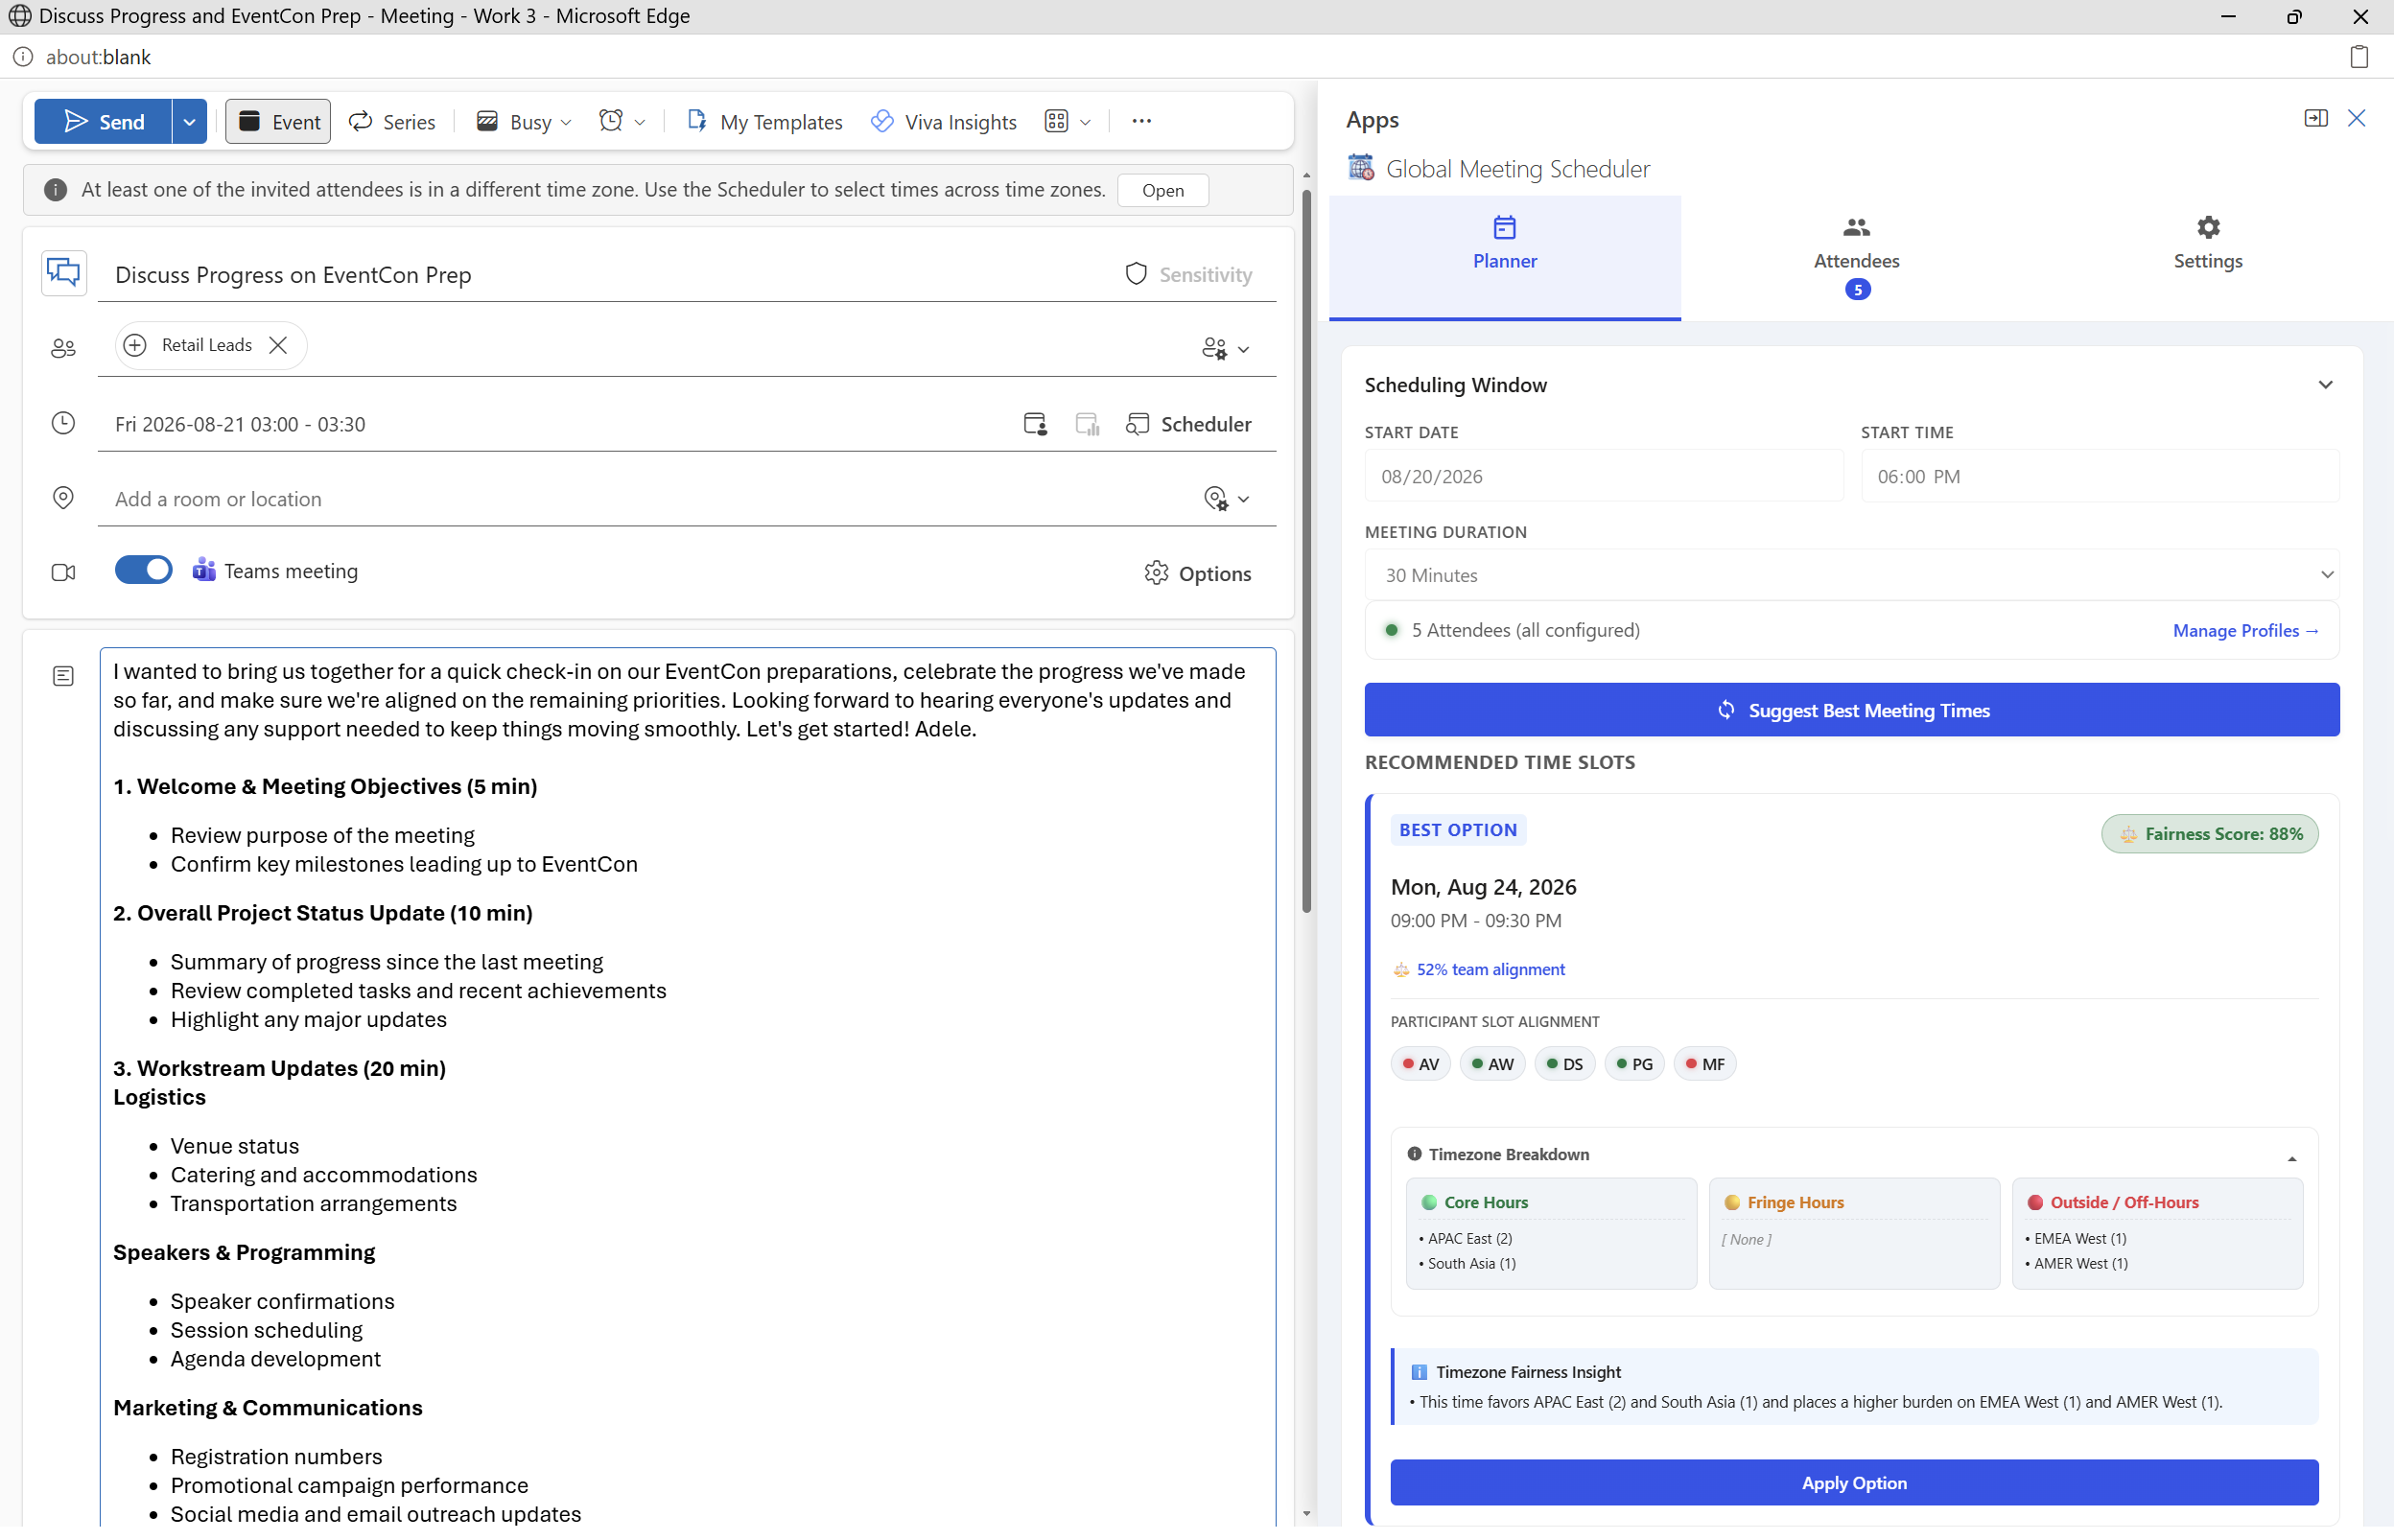This screenshot has height=1540, width=2394.
Task: Select the PG participant chip
Action: pos(1634,1064)
